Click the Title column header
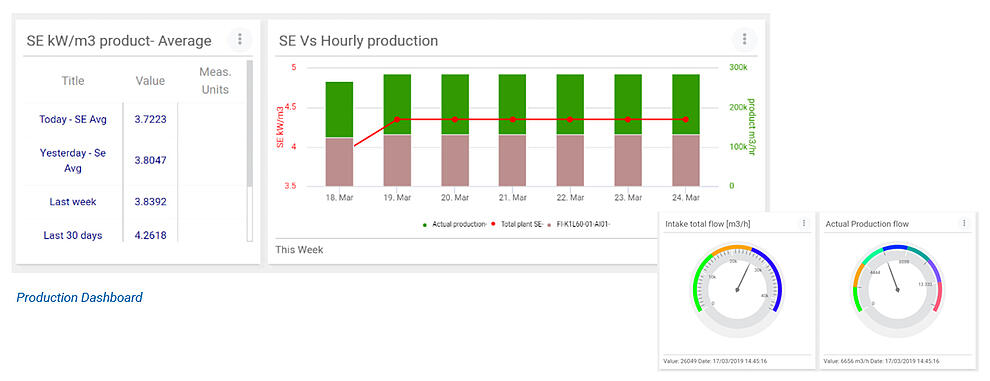Screen dimensions: 990x381 tap(73, 81)
